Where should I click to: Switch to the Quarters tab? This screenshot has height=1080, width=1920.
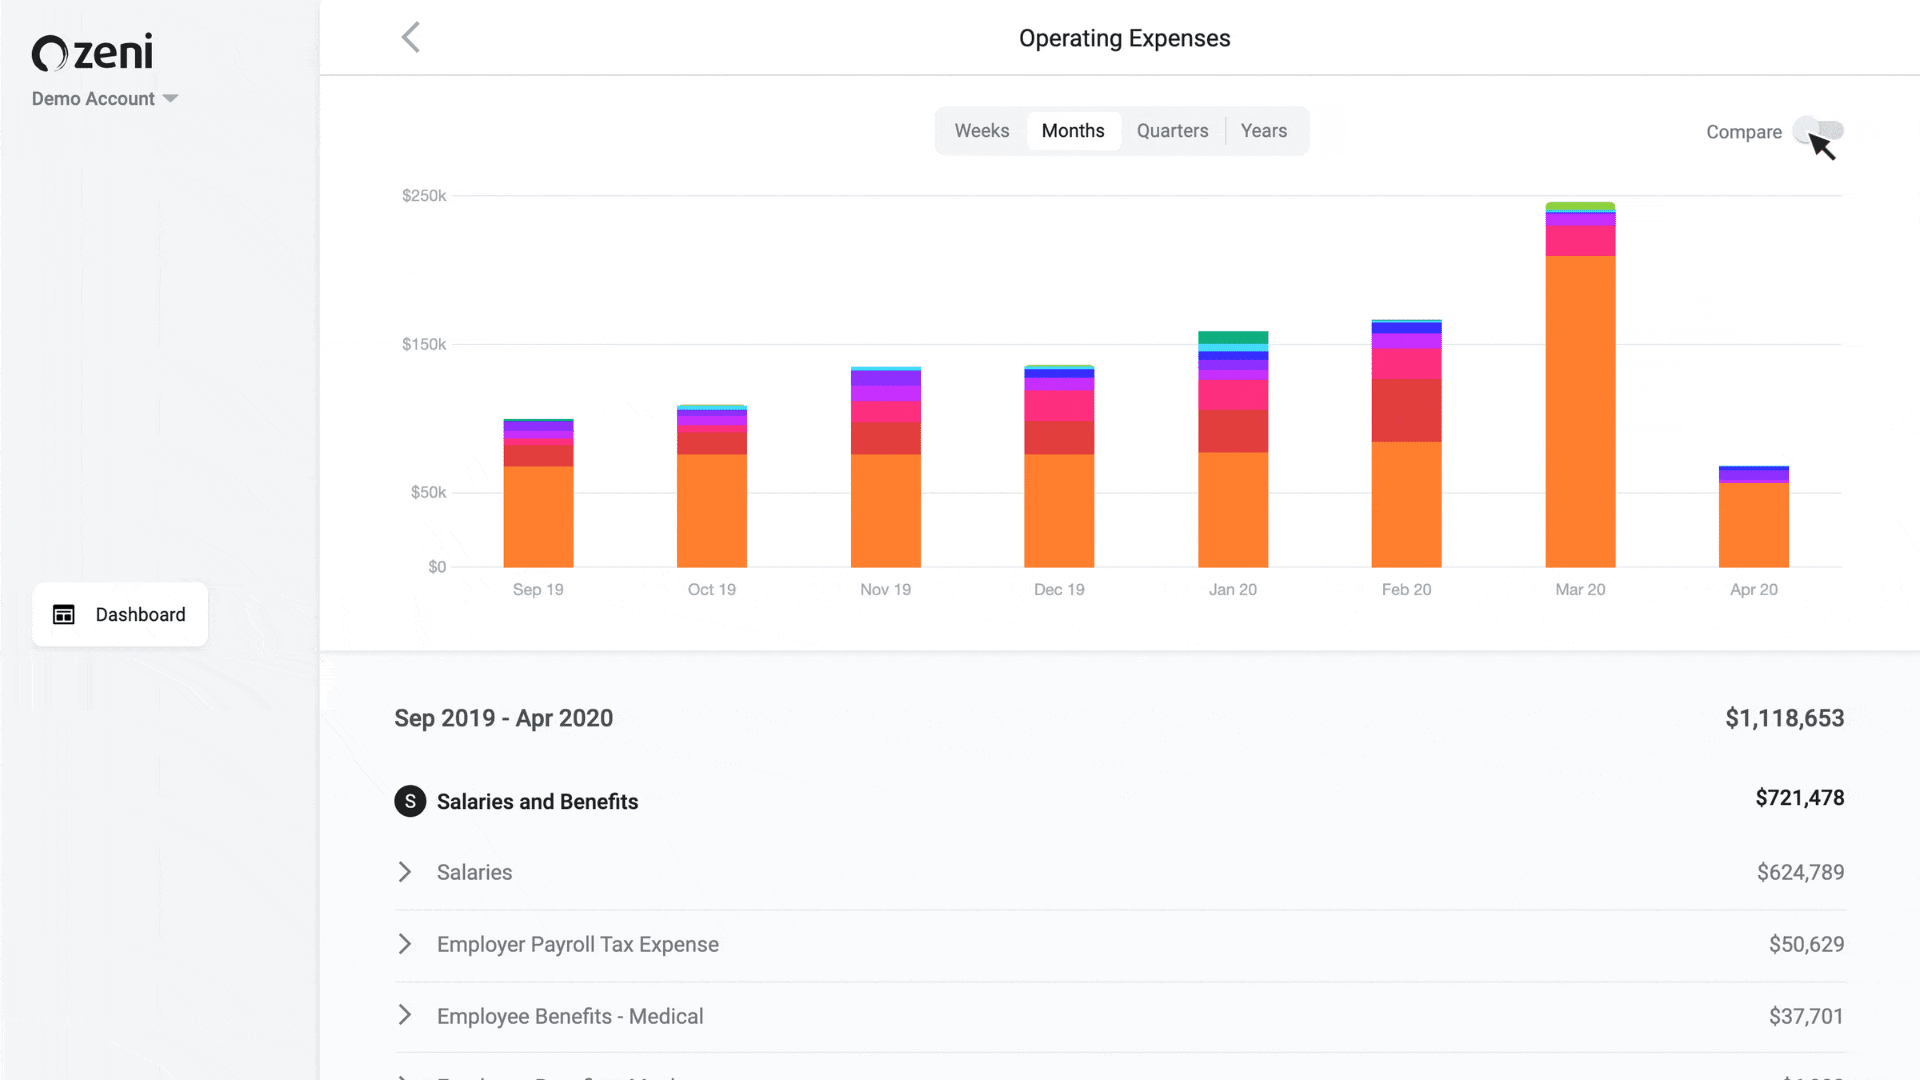(1172, 131)
